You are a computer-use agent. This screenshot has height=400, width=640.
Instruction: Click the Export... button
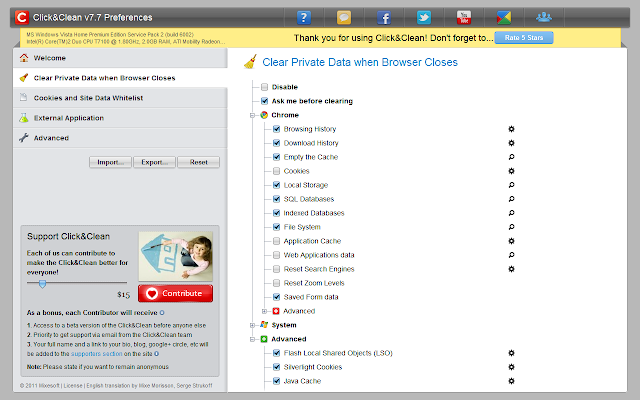pyautogui.click(x=154, y=162)
